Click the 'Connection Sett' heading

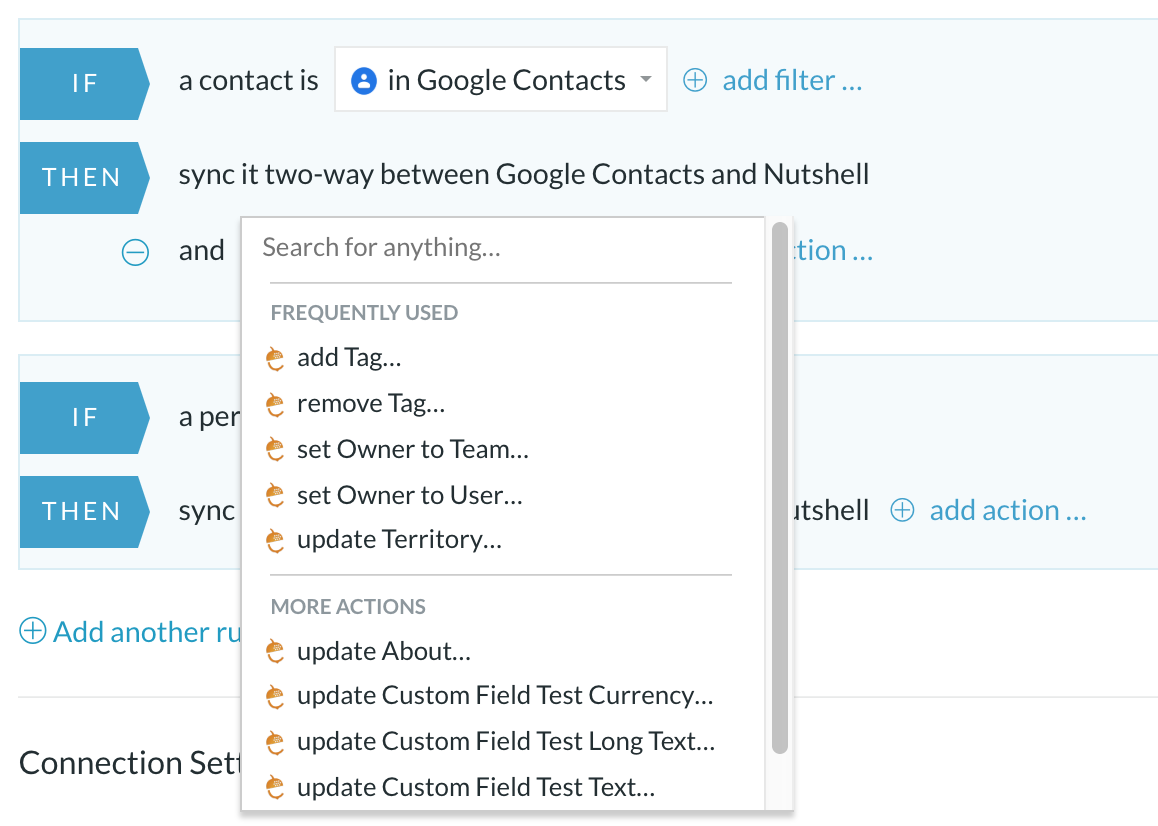(x=130, y=763)
